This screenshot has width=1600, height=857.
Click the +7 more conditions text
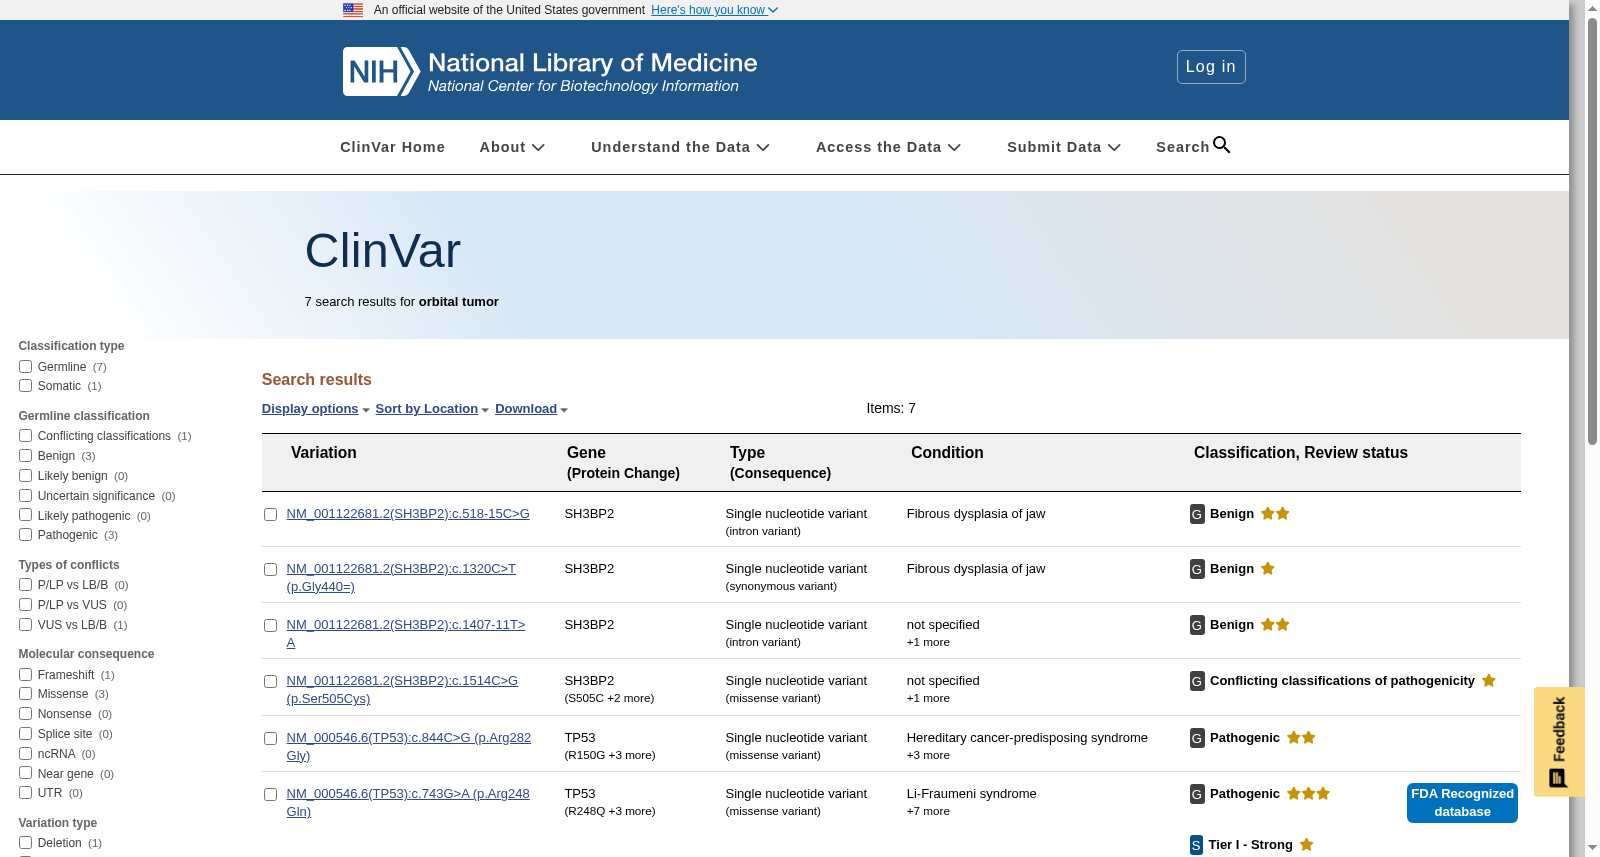click(x=928, y=812)
